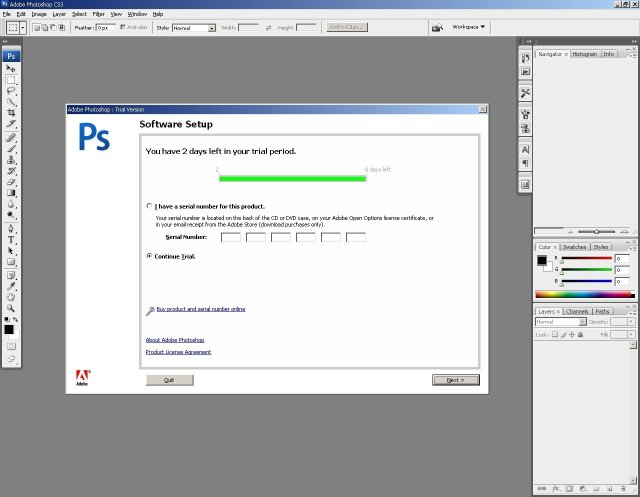640x497 pixels.
Task: Switch to the Swatches tab
Action: point(575,246)
